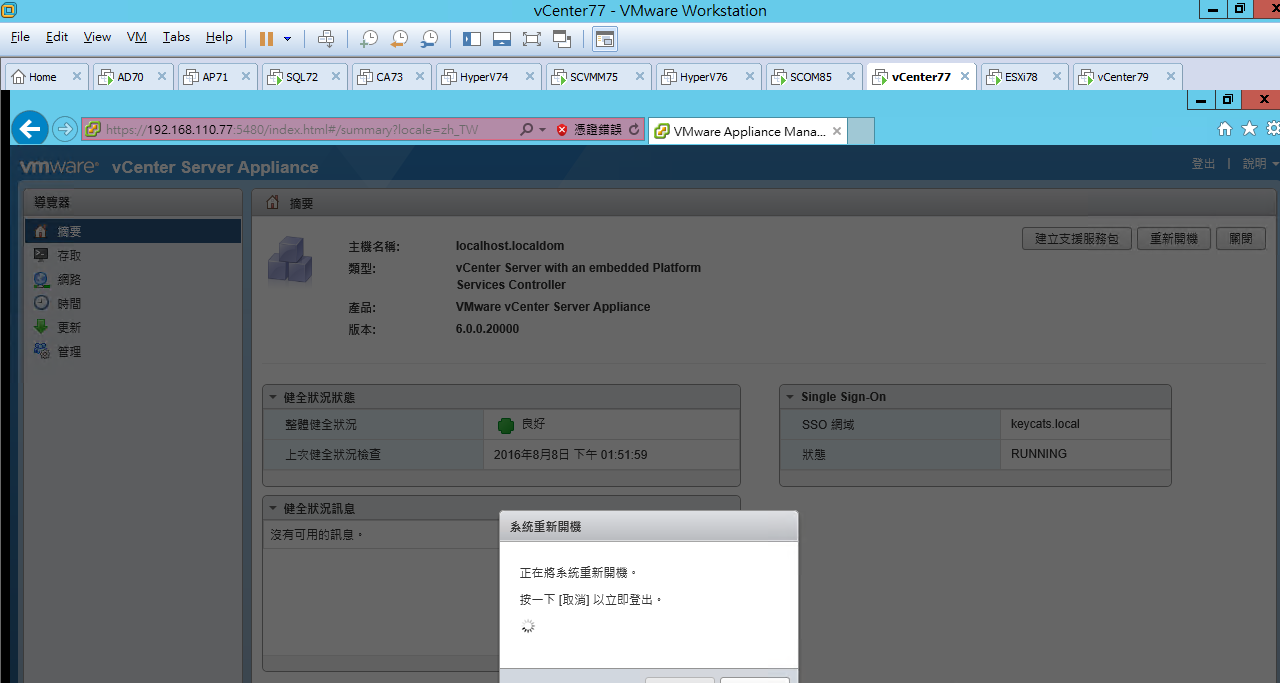Click the browser favorites star icon

[x=1249, y=129]
